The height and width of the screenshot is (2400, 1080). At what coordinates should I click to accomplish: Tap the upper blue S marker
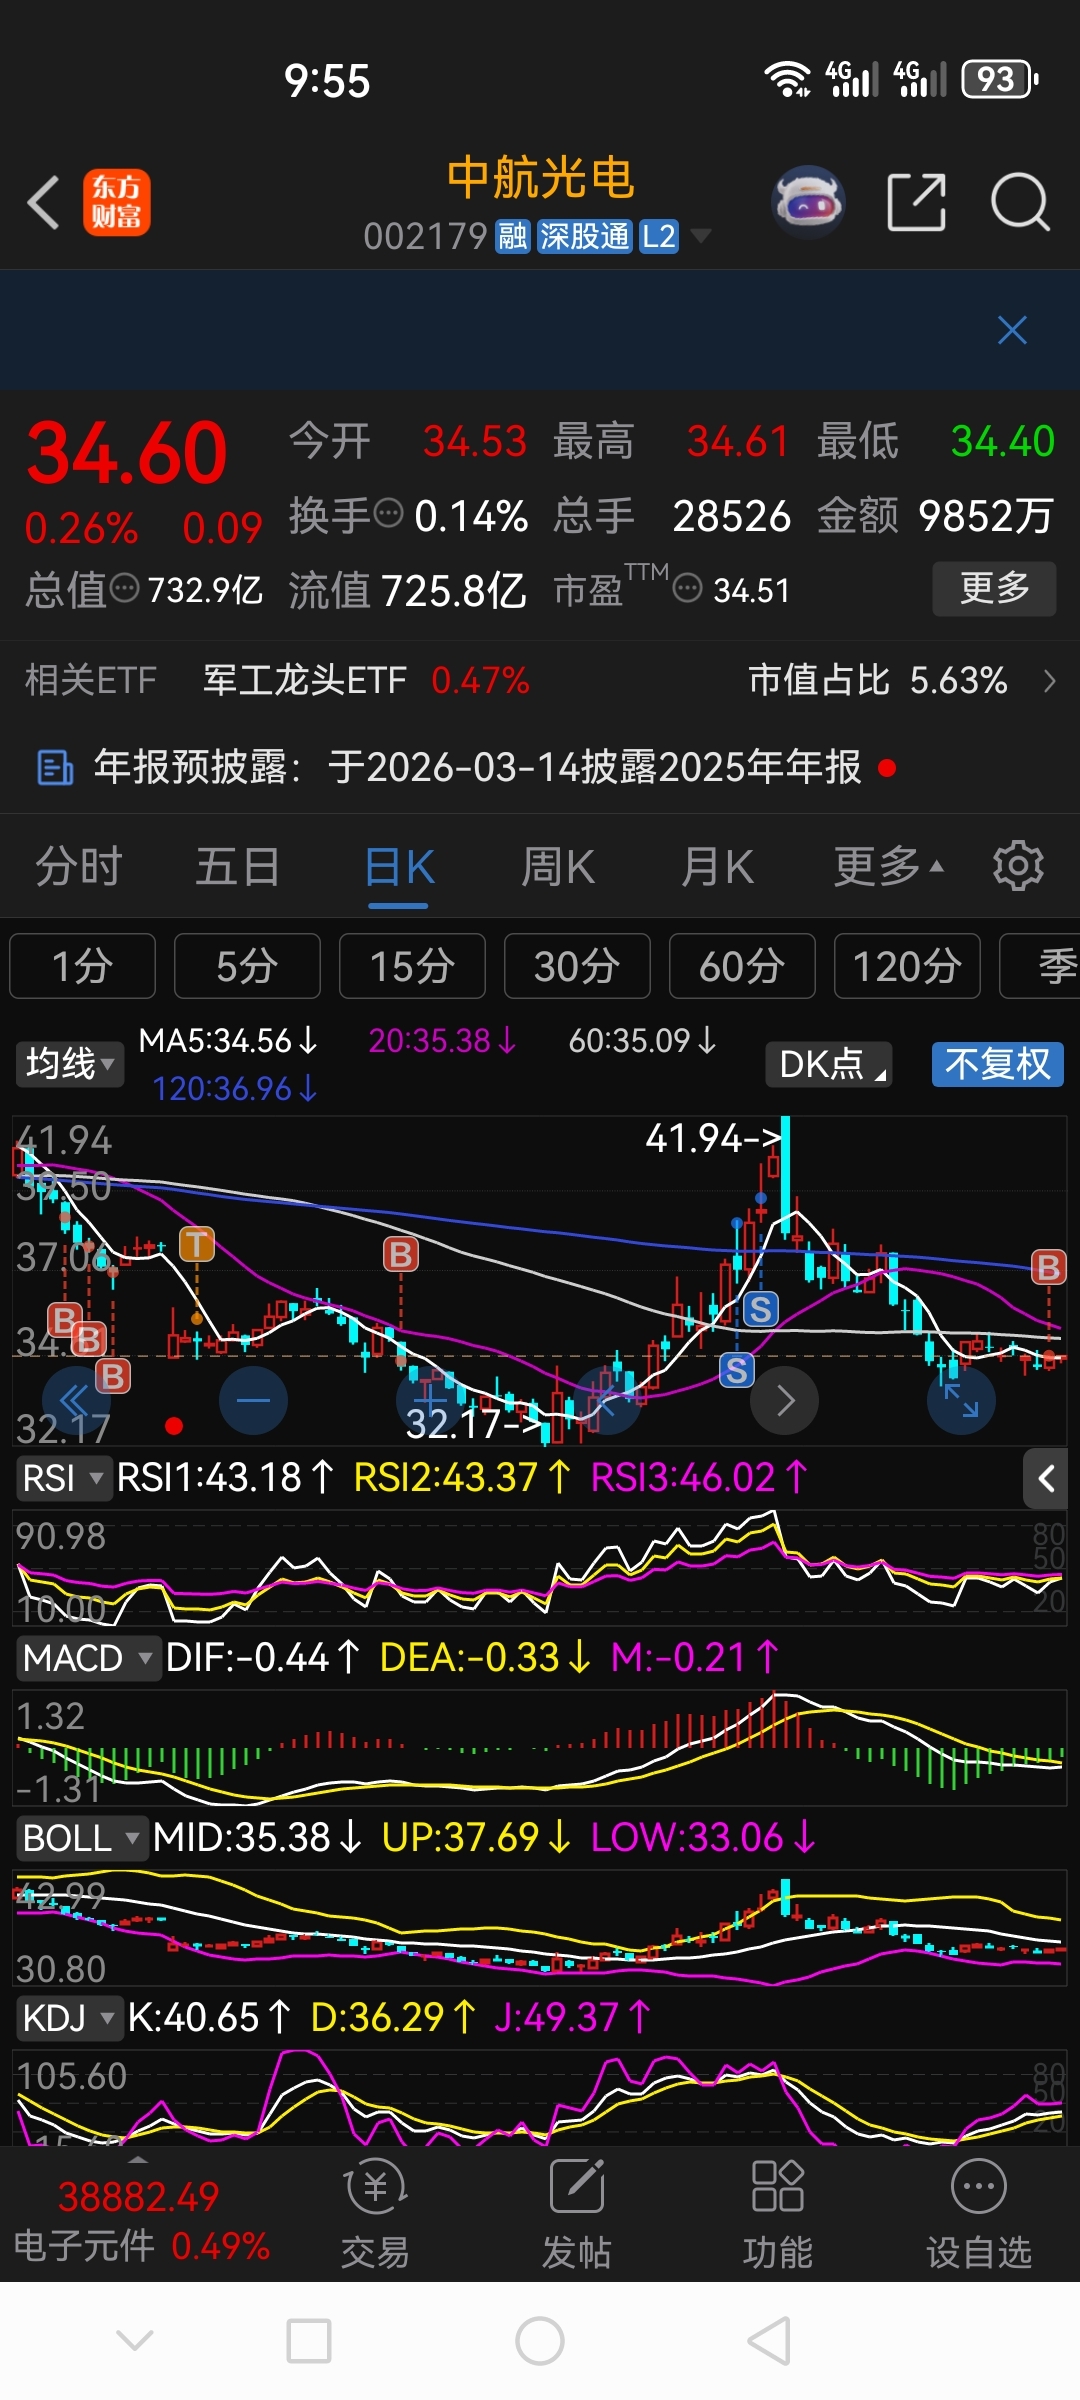click(x=760, y=1308)
